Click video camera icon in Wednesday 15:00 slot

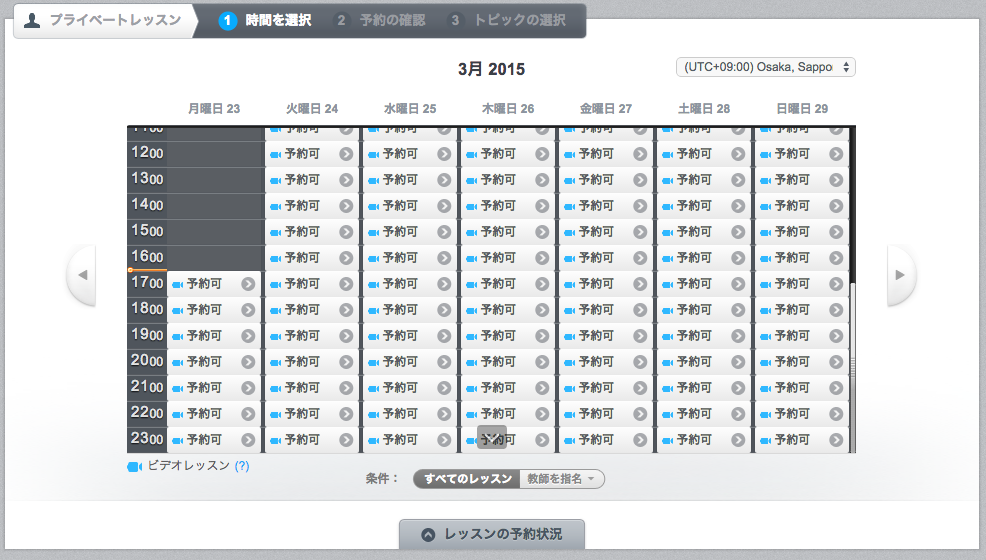(374, 233)
